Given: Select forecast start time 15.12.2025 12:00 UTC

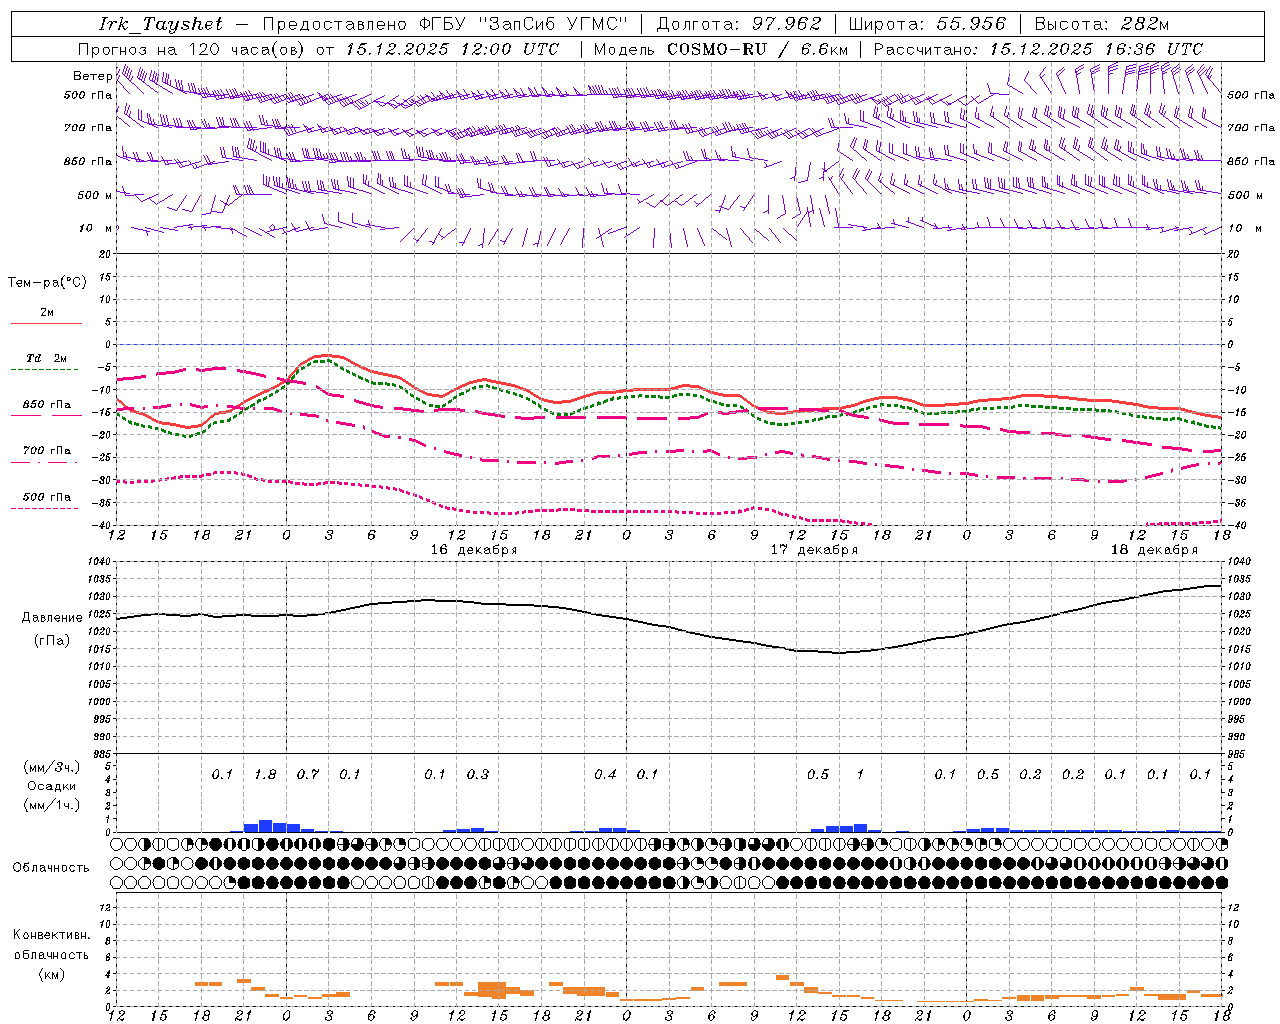Looking at the screenshot, I should (x=452, y=49).
